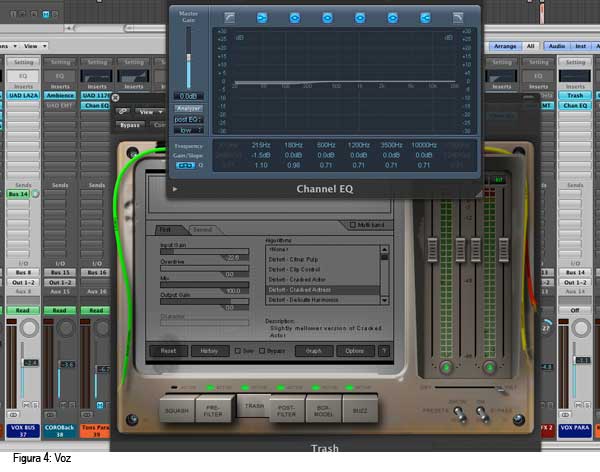The width and height of the screenshot is (600, 472).
Task: Adjust the Input Gain slider in Trash
Action: pos(204,252)
